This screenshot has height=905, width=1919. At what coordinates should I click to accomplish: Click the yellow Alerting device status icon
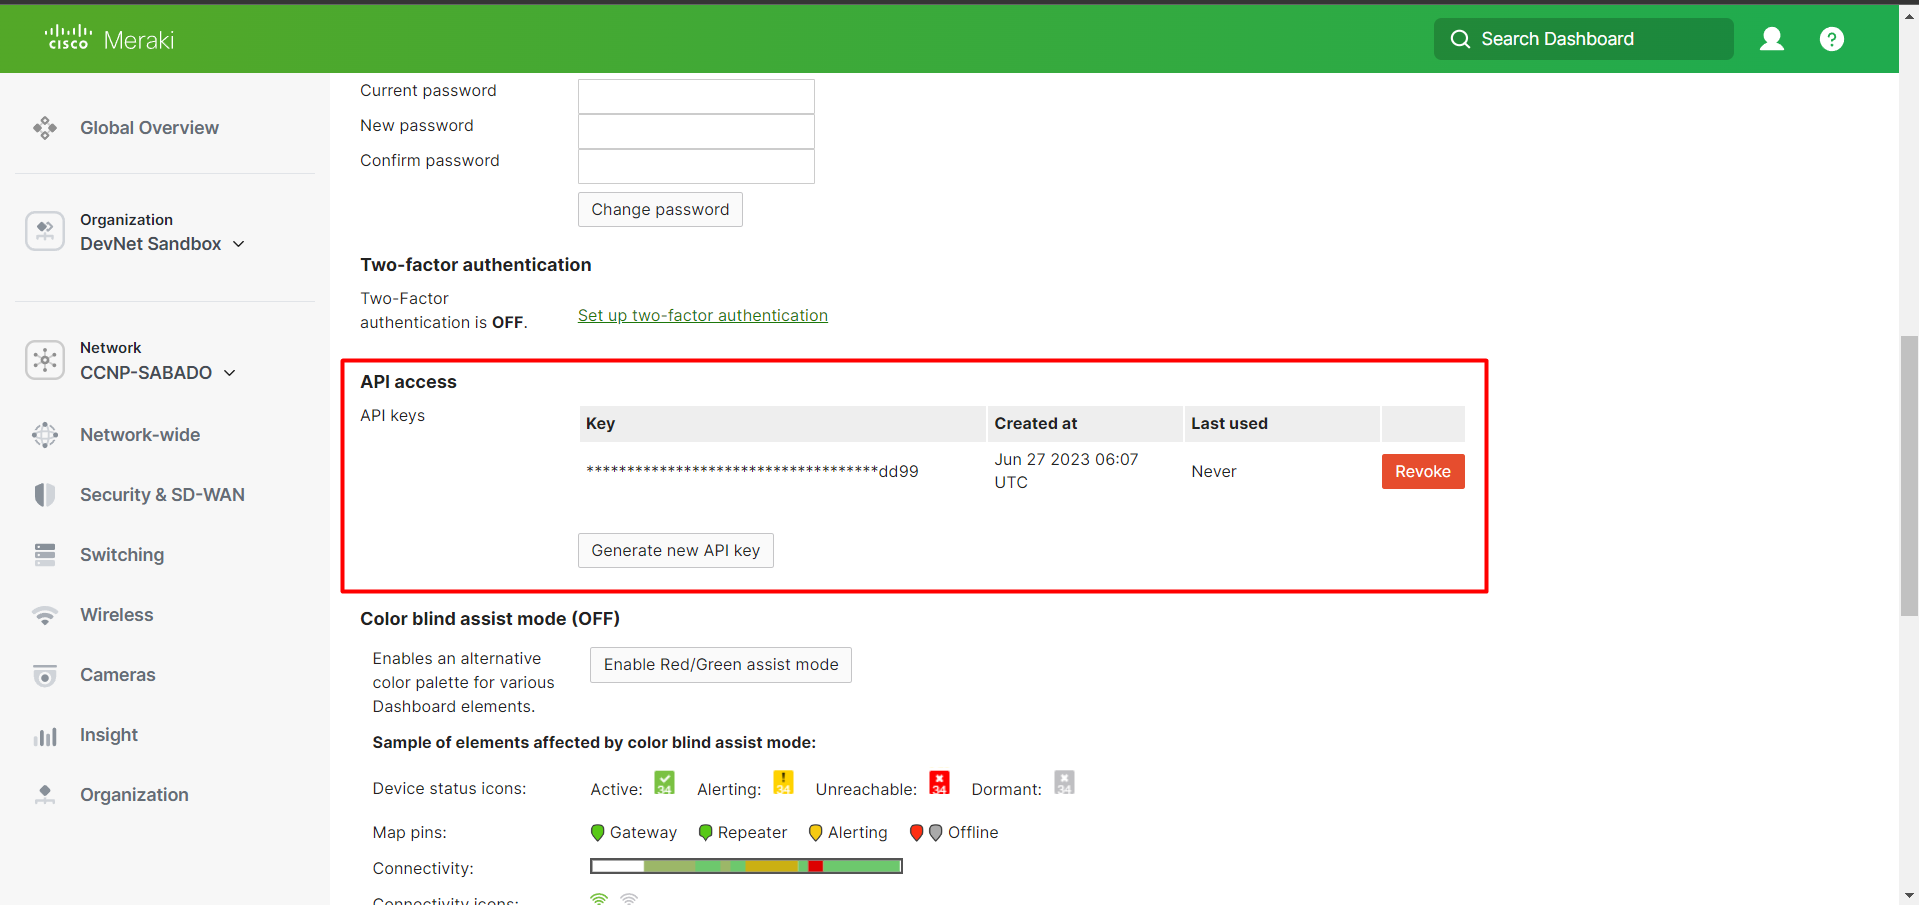[x=784, y=782]
